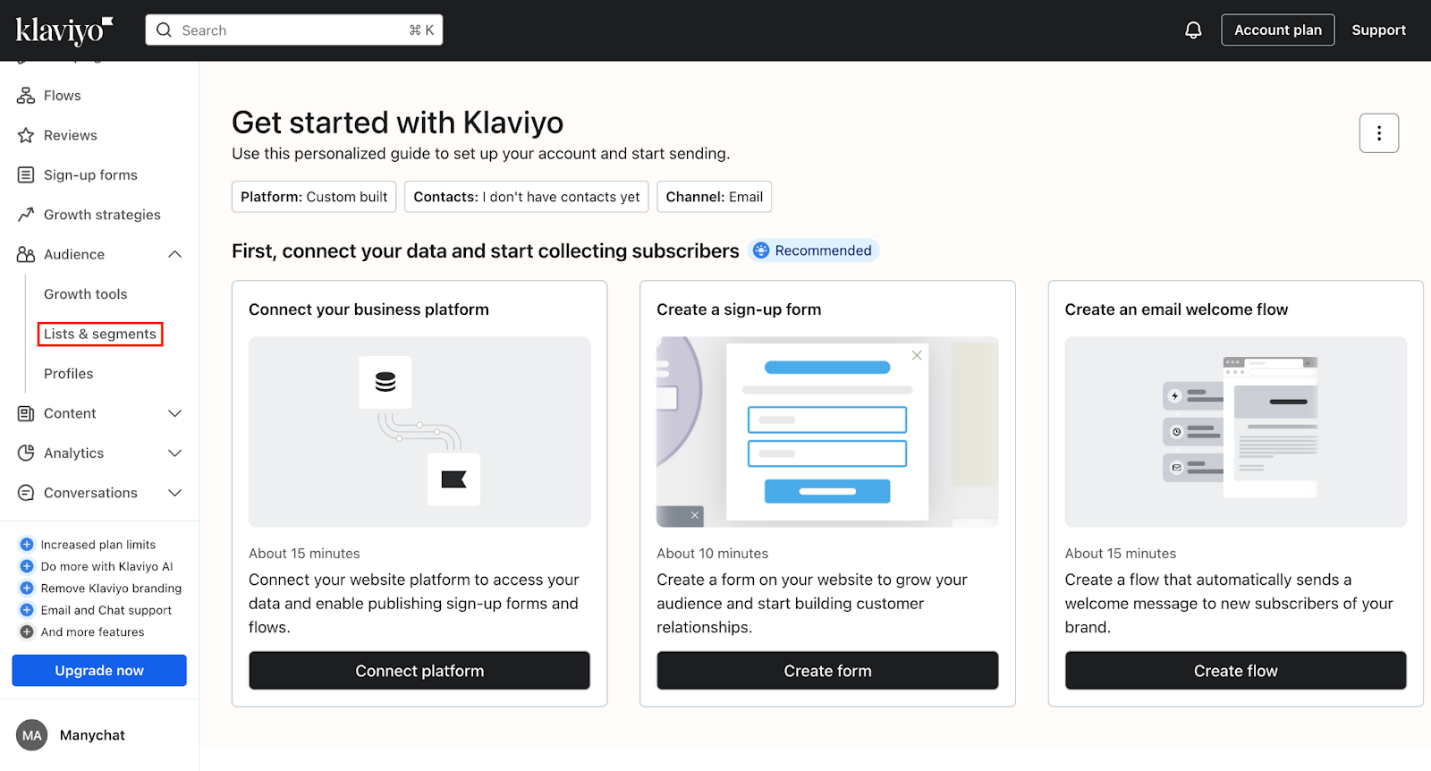Select the Conversations sidebar icon
The height and width of the screenshot is (771, 1431).
(x=24, y=492)
